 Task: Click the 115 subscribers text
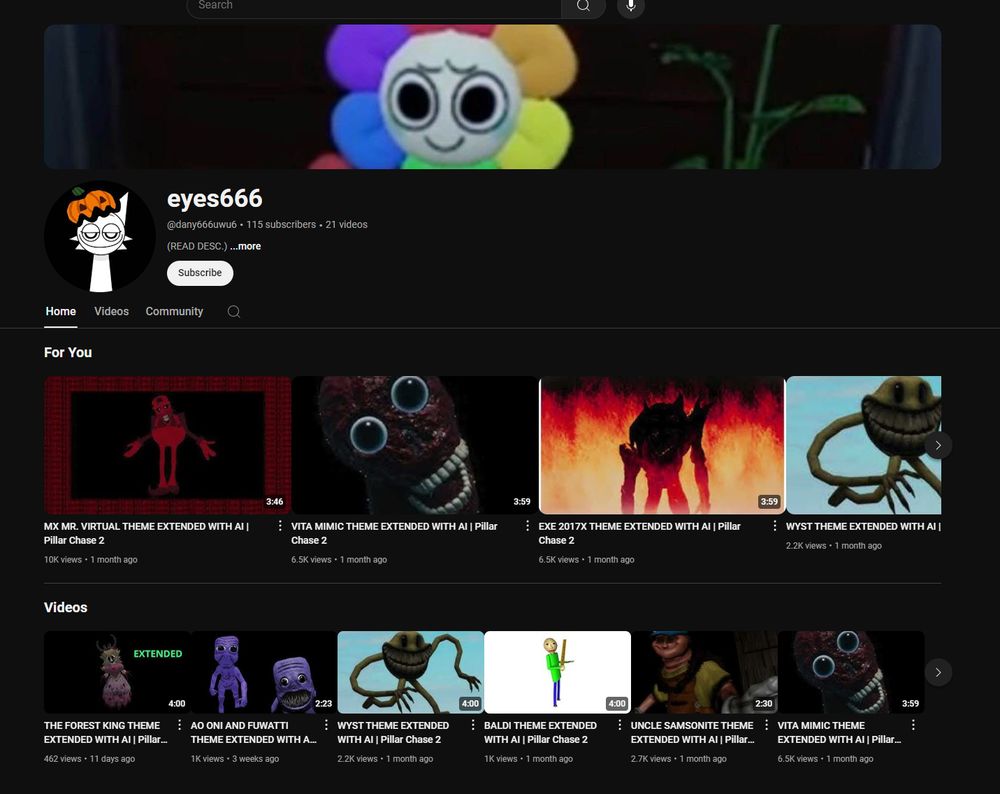(x=281, y=224)
